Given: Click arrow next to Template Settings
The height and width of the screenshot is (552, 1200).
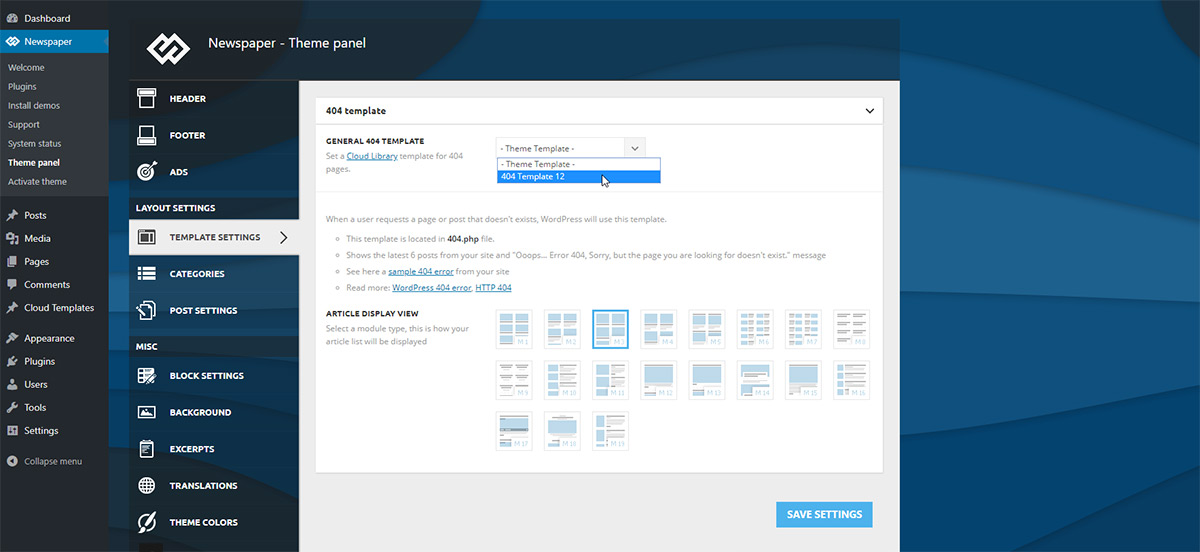Looking at the screenshot, I should point(284,238).
